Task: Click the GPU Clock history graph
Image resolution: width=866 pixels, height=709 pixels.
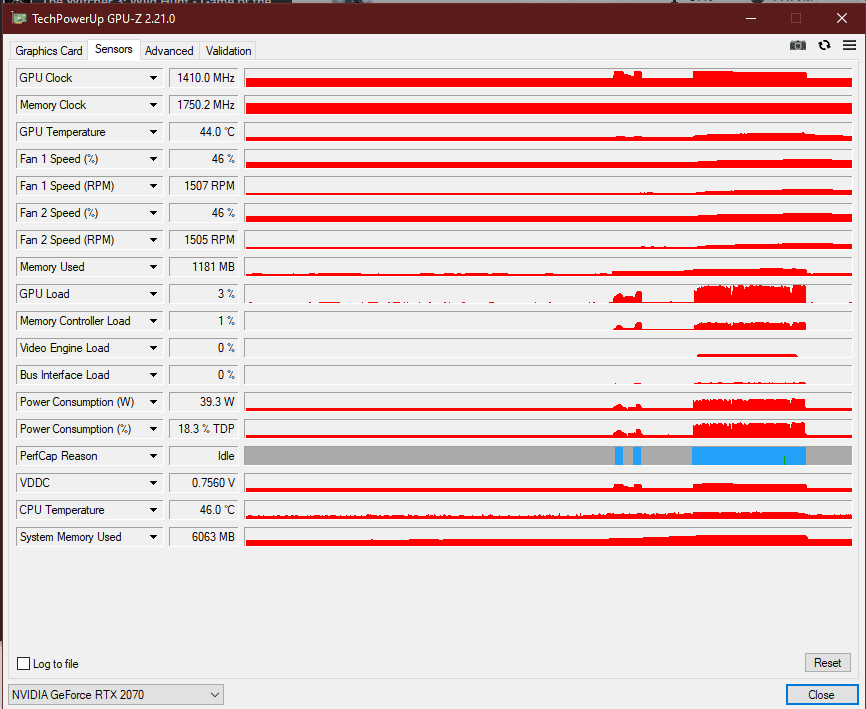Action: point(548,78)
